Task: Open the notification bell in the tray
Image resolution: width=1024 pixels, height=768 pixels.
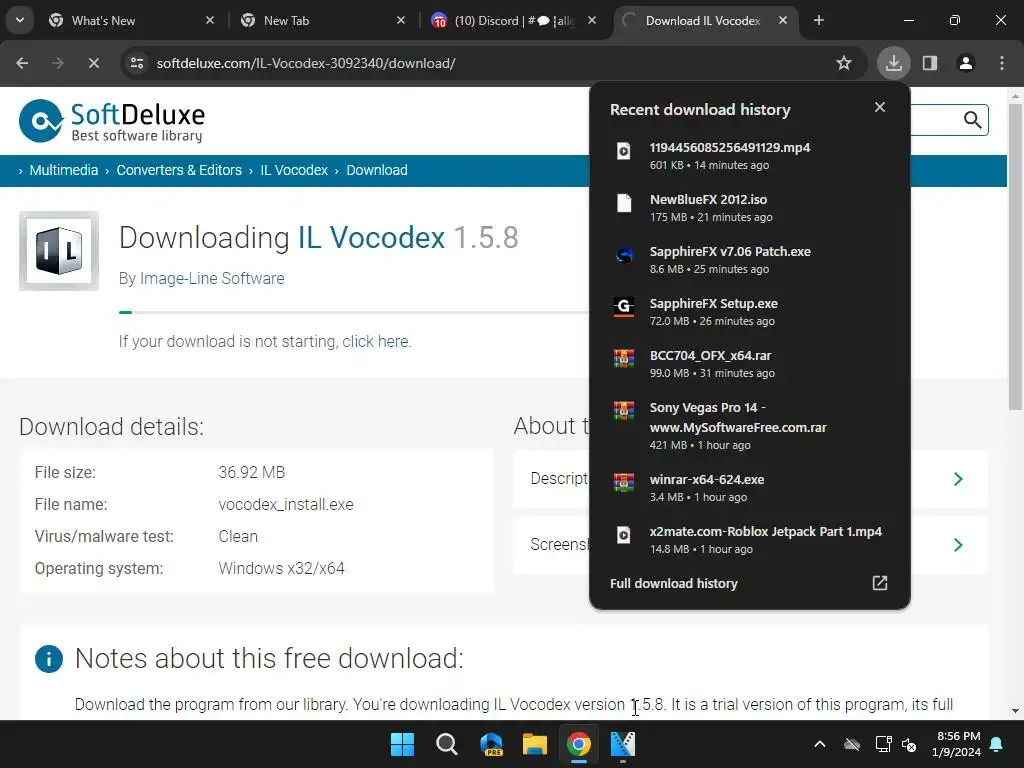Action: pyautogui.click(x=997, y=744)
